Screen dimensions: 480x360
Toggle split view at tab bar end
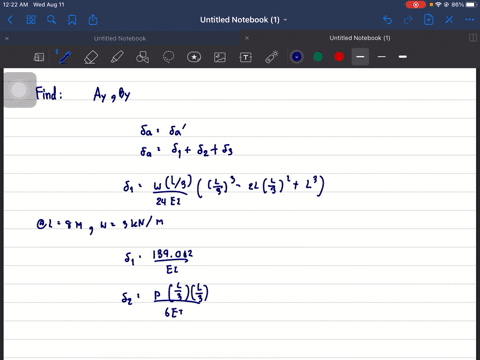point(473,38)
